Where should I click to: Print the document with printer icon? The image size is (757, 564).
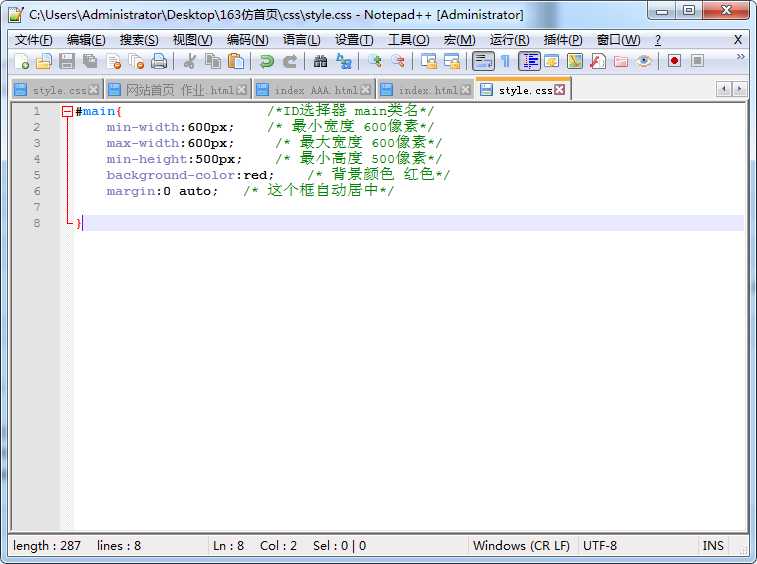coord(159,61)
